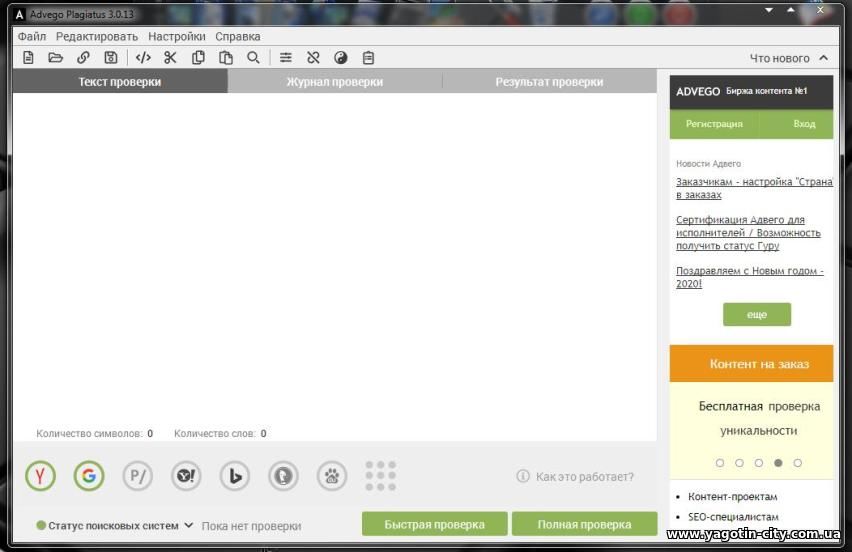
Task: Select the fifth carousel dot
Action: [797, 463]
